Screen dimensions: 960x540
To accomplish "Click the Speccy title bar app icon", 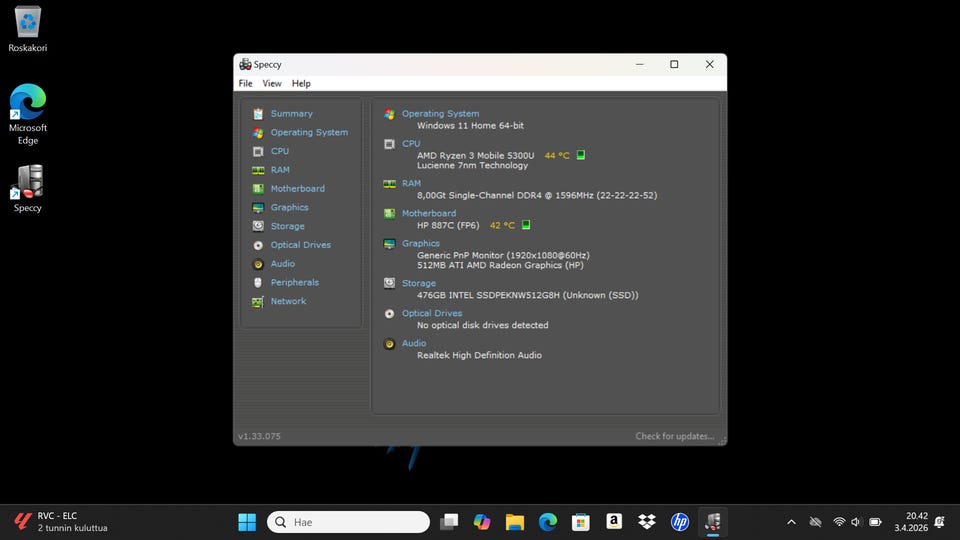I will tap(246, 64).
